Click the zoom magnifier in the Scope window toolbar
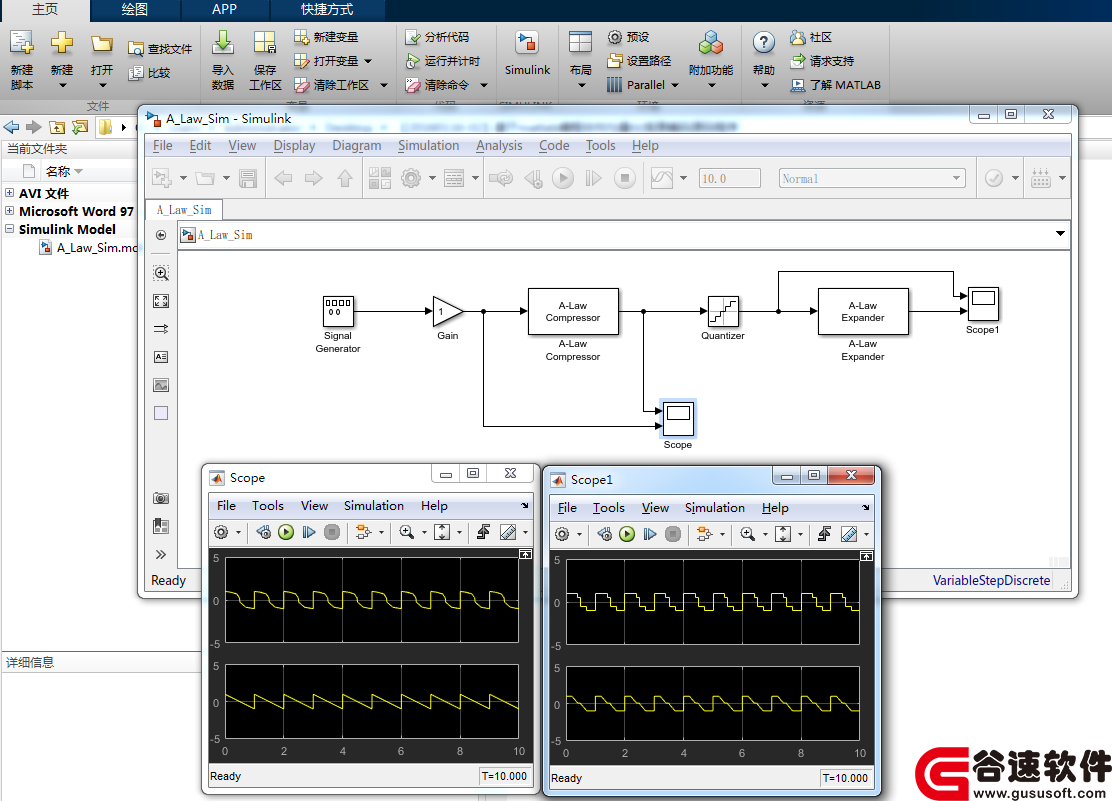This screenshot has width=1112, height=801. point(406,532)
